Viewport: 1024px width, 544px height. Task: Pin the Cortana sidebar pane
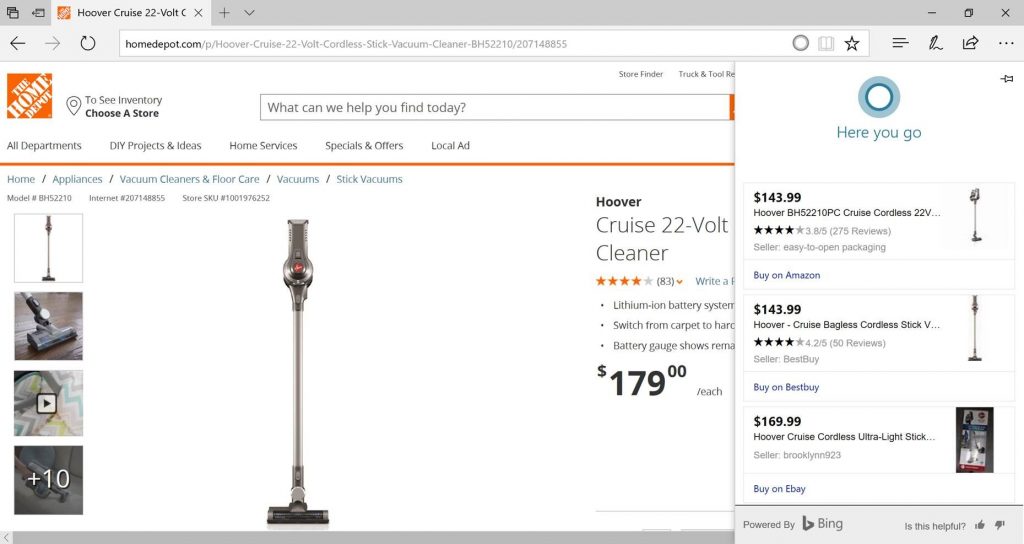[x=1006, y=79]
